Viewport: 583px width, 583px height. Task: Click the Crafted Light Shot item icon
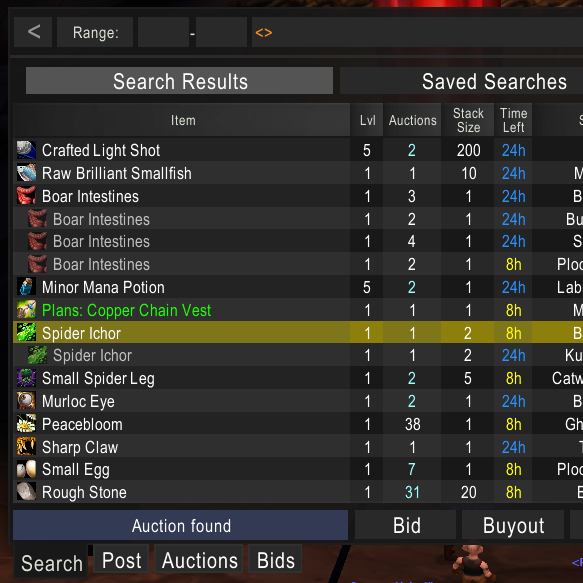pyautogui.click(x=26, y=150)
